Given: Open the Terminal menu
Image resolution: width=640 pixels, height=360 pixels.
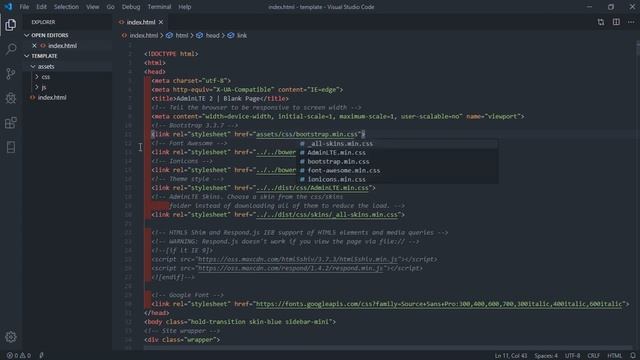Looking at the screenshot, I should pyautogui.click(x=159, y=7).
